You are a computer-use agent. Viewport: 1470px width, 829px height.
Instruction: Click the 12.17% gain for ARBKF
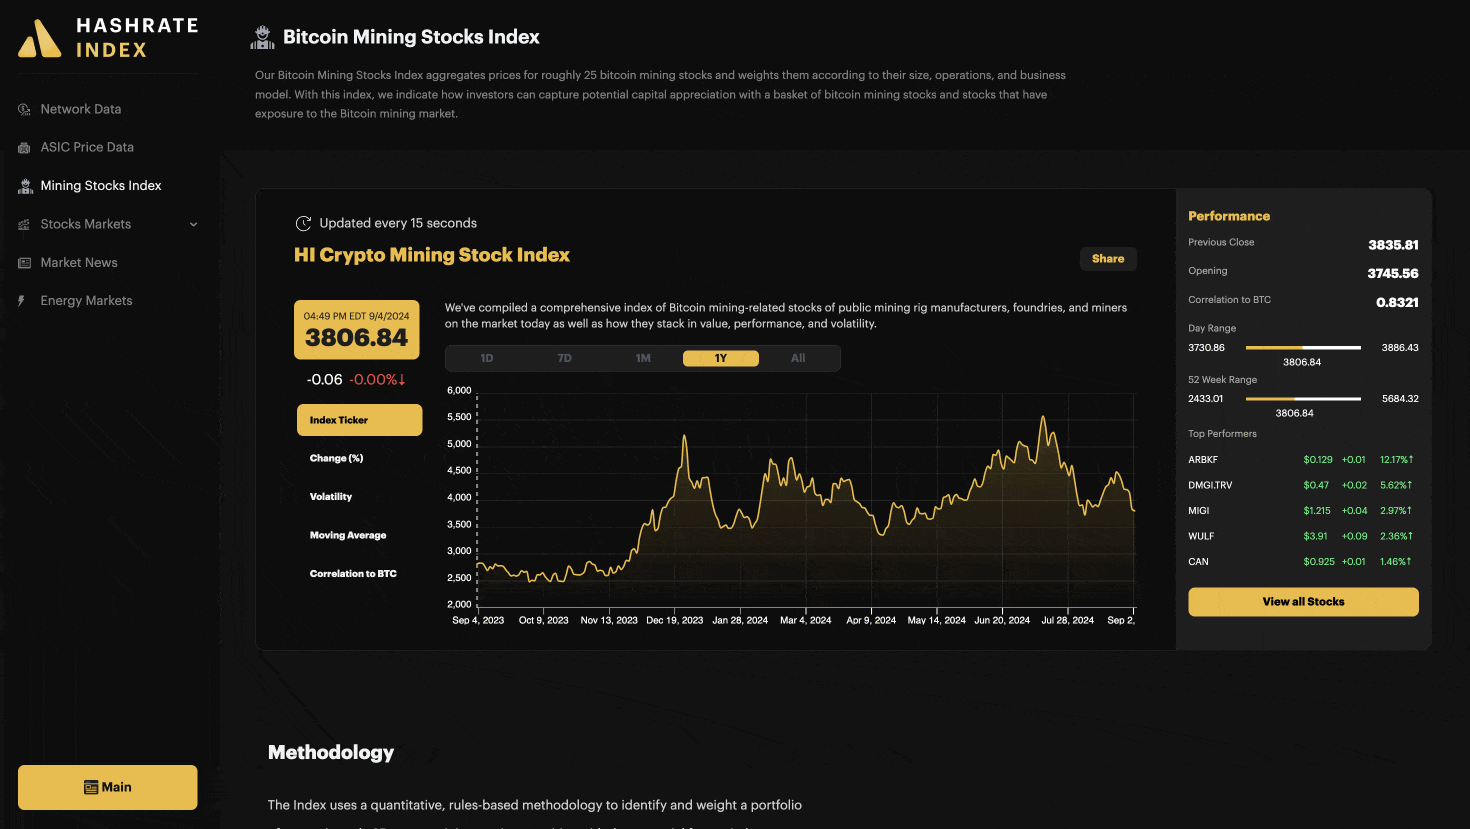pos(1396,460)
